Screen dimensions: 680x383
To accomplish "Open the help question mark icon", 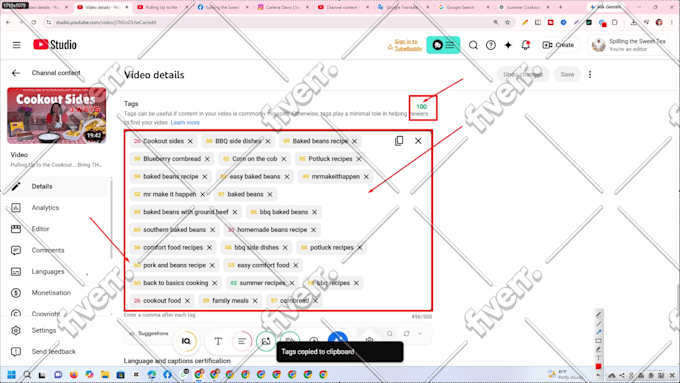I will tap(490, 45).
